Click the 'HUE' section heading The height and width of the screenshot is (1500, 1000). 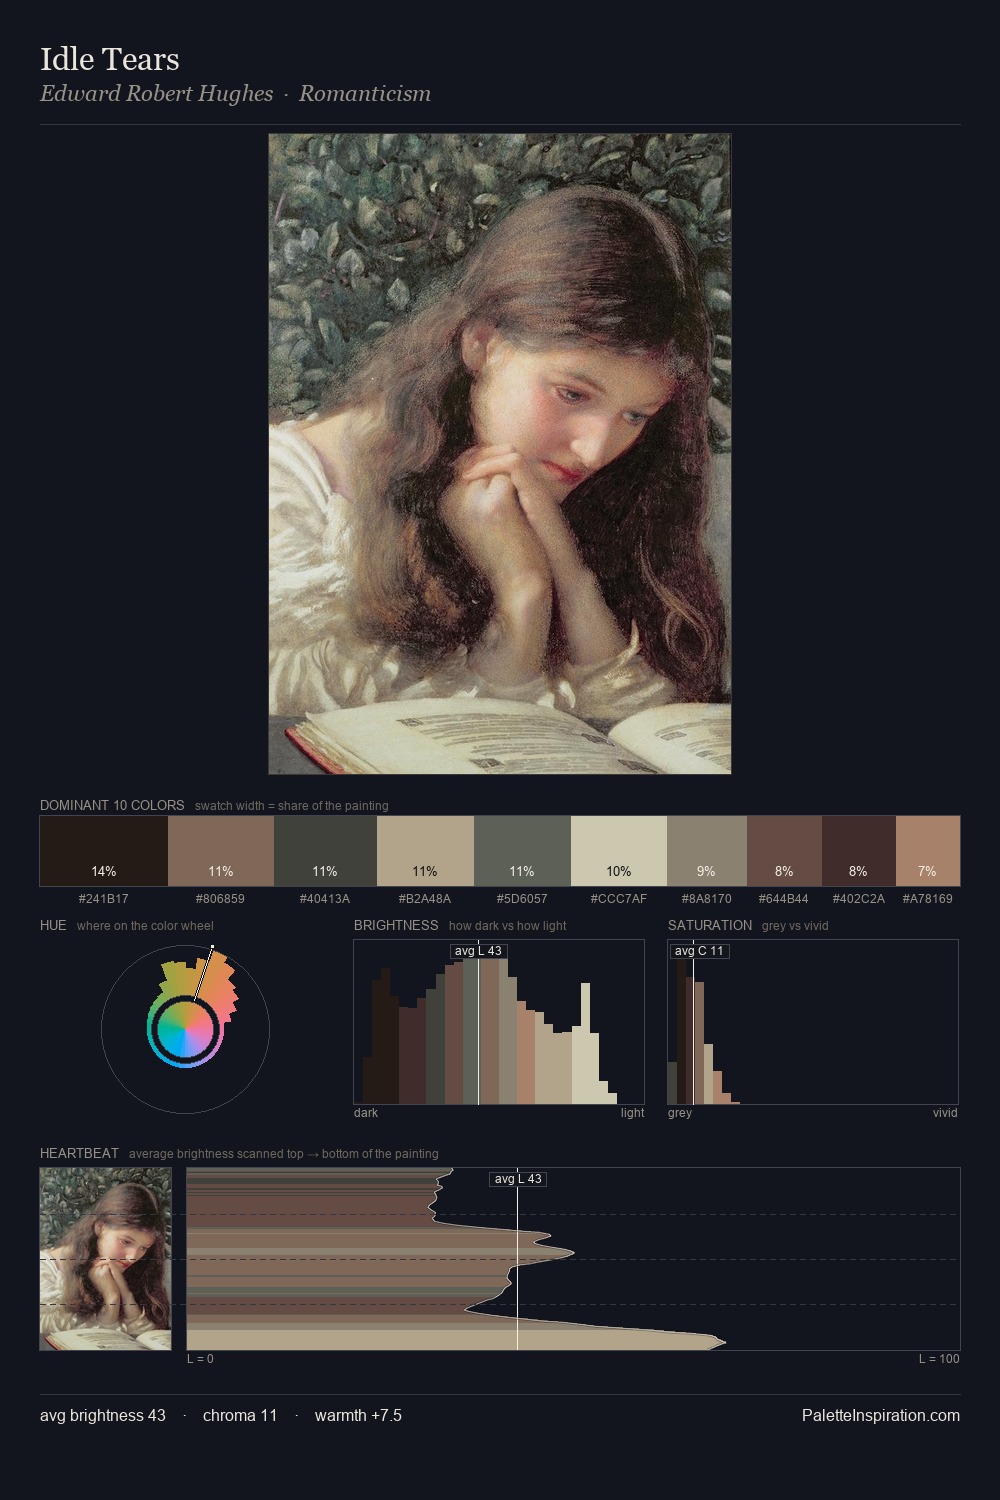coord(53,925)
